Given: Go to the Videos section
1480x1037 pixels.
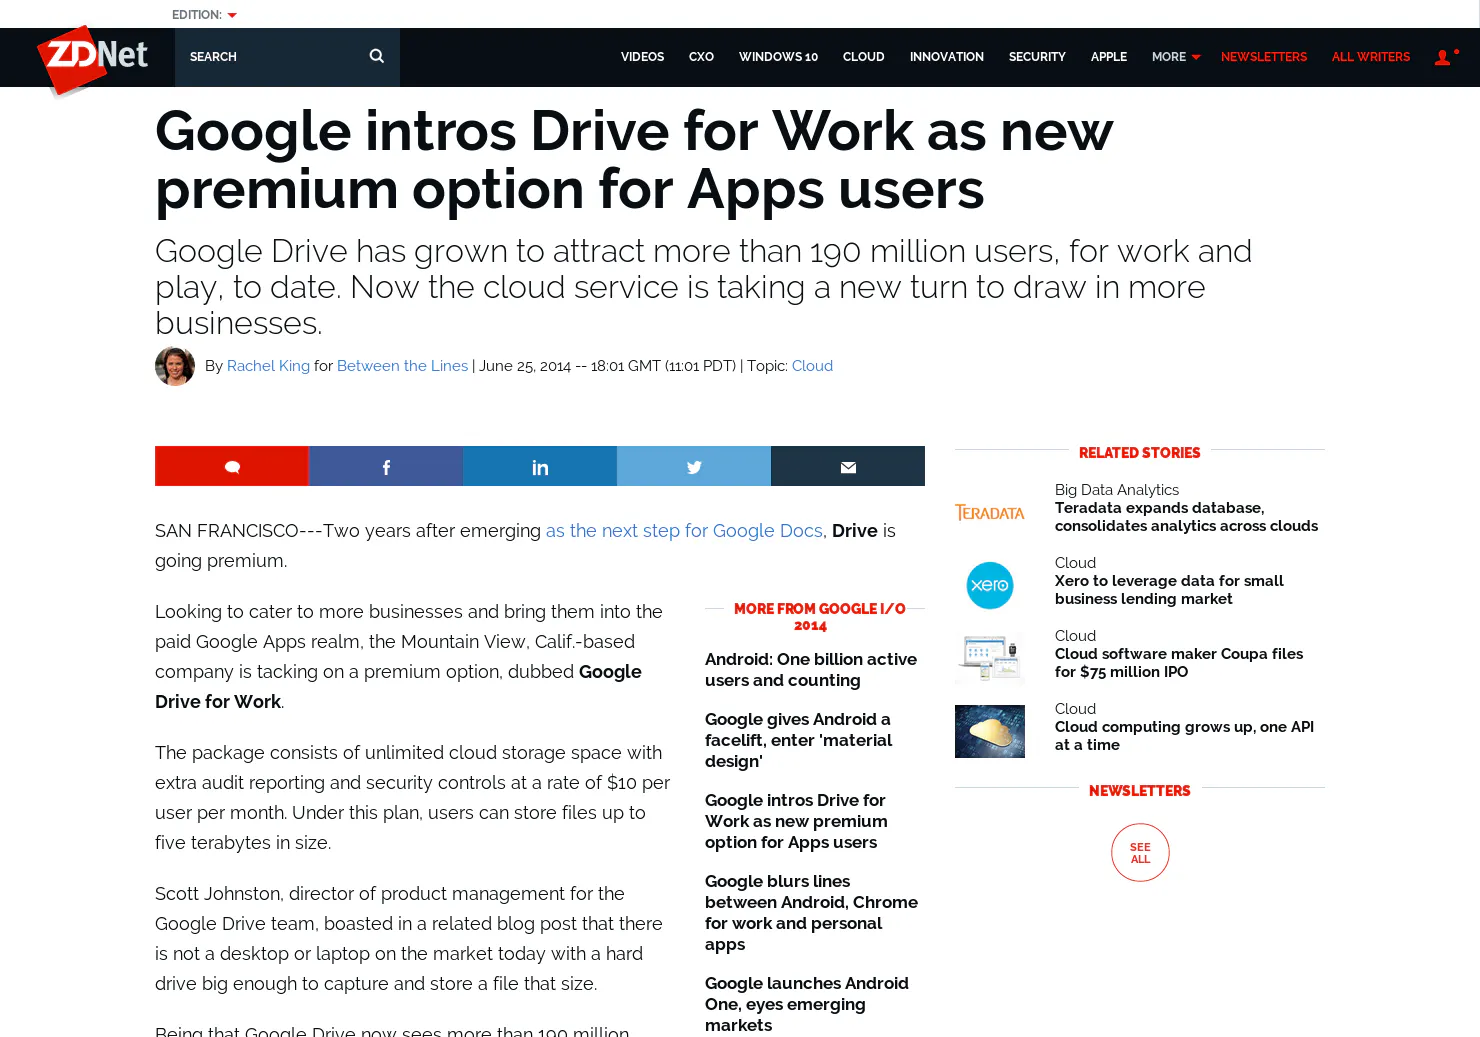Looking at the screenshot, I should tap(642, 57).
